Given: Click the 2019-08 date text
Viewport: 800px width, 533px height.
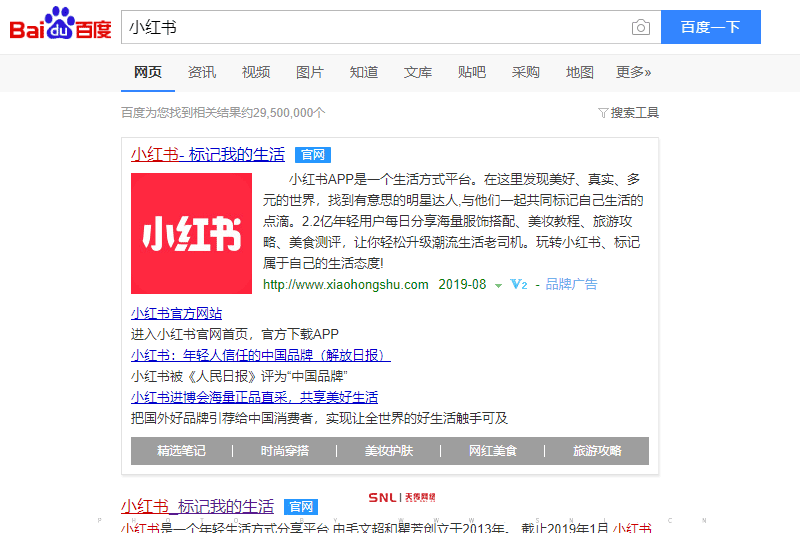Looking at the screenshot, I should tap(462, 285).
